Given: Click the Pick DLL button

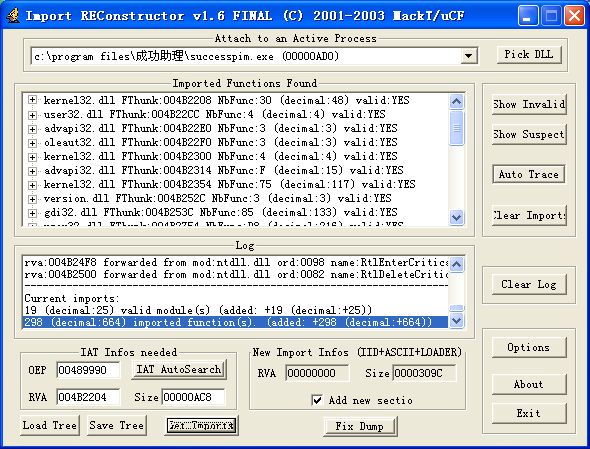Looking at the screenshot, I should (x=529, y=54).
